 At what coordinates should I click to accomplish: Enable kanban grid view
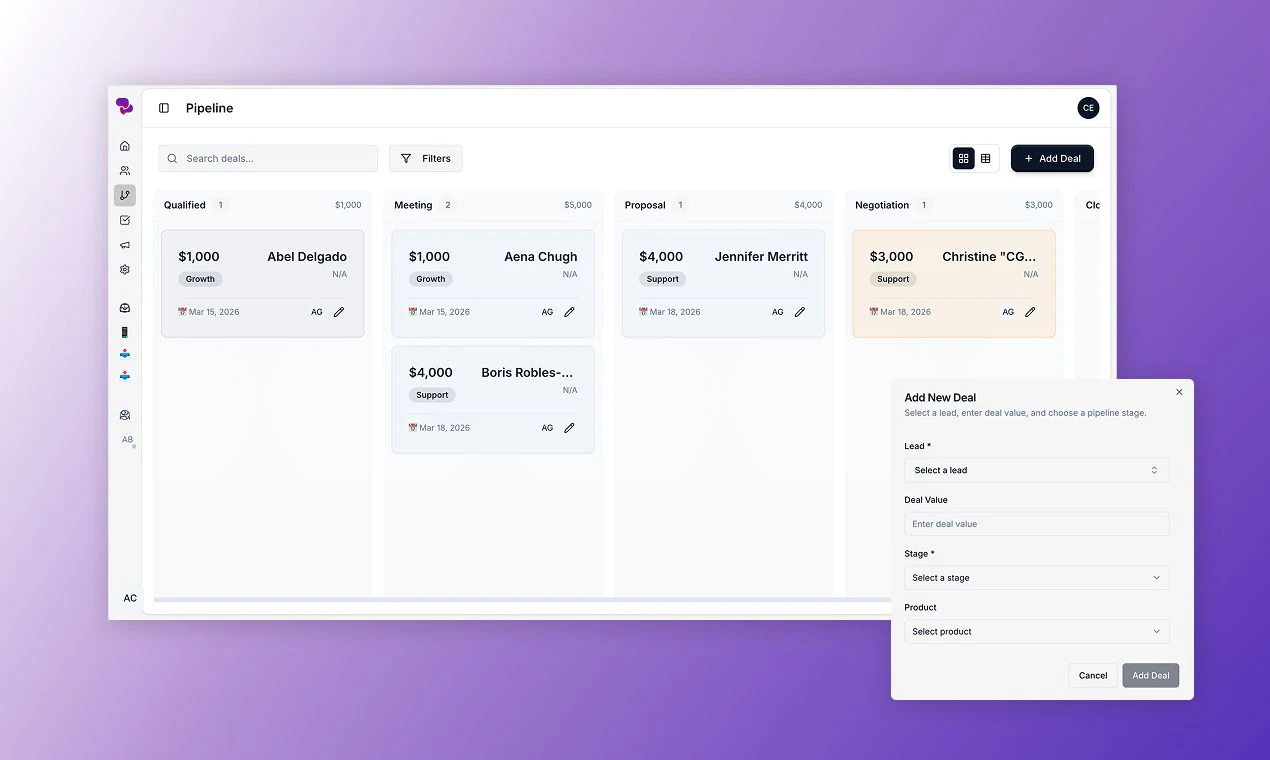[963, 158]
